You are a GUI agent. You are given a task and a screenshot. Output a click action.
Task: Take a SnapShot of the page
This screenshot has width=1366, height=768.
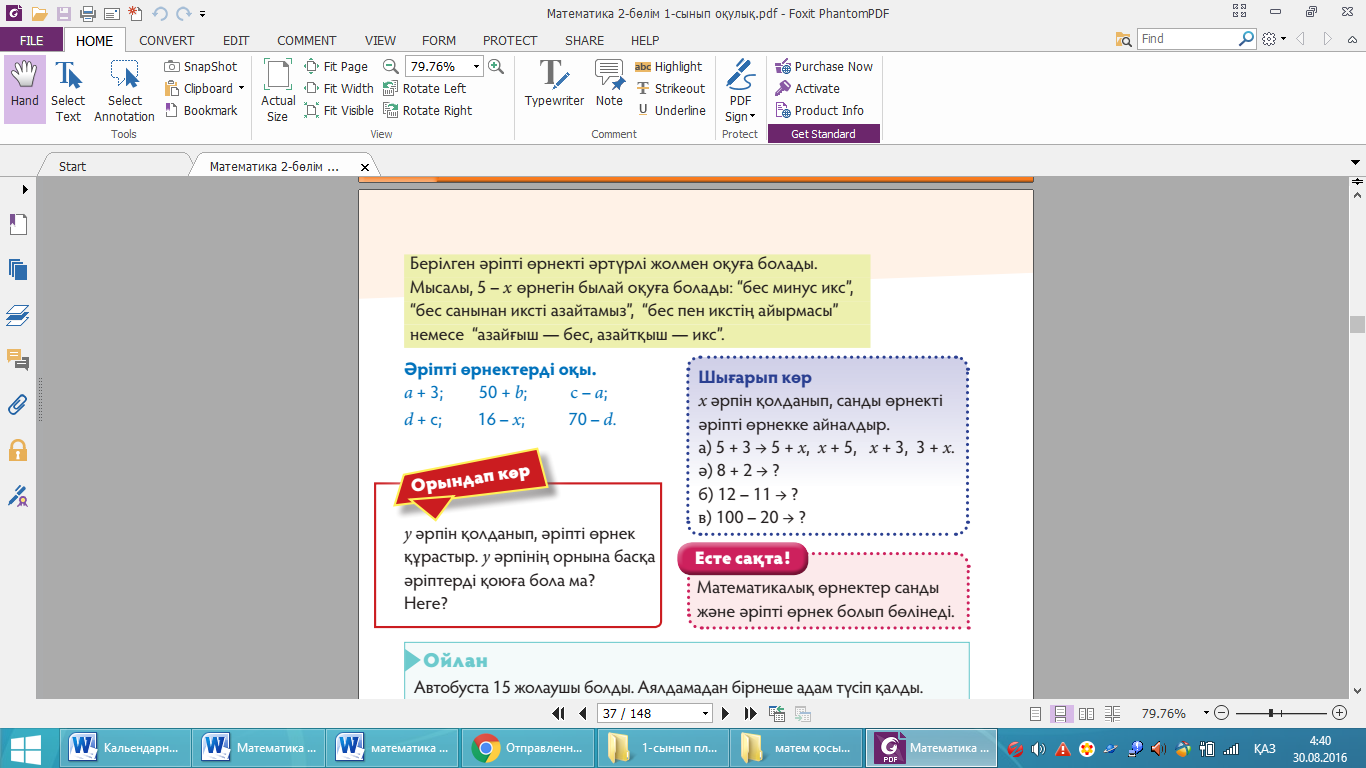point(201,67)
